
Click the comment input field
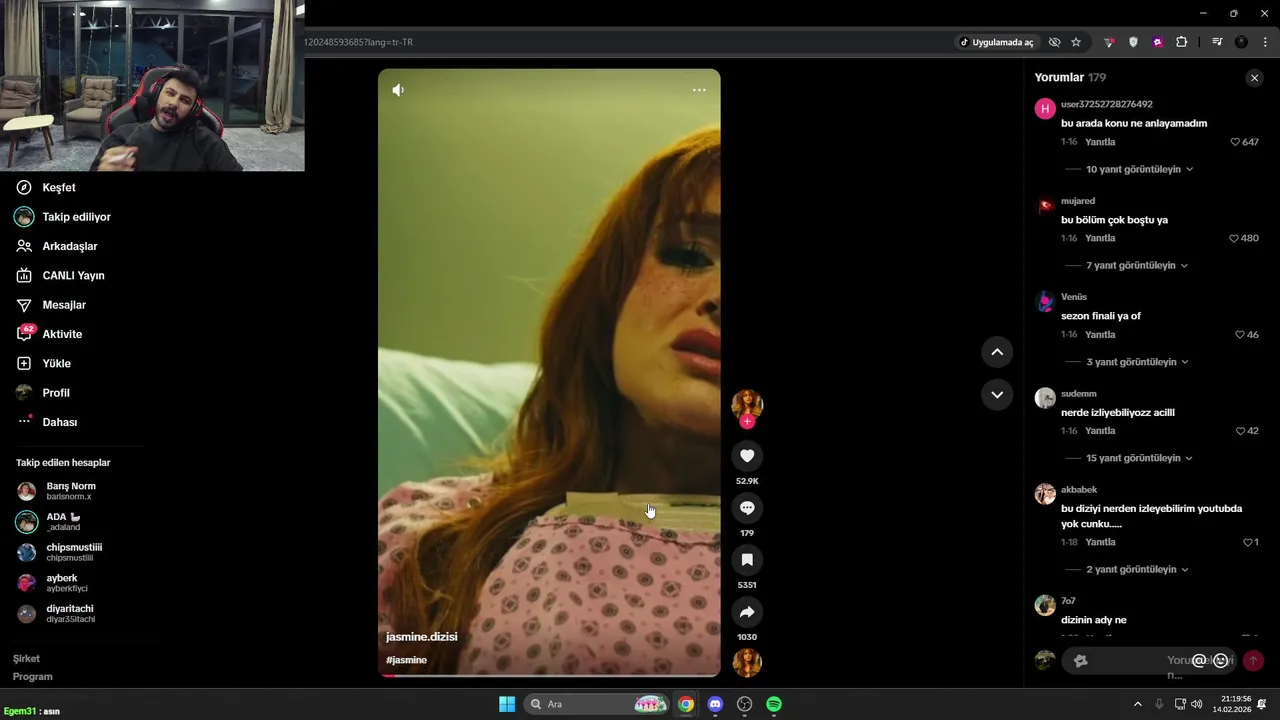click(1149, 661)
